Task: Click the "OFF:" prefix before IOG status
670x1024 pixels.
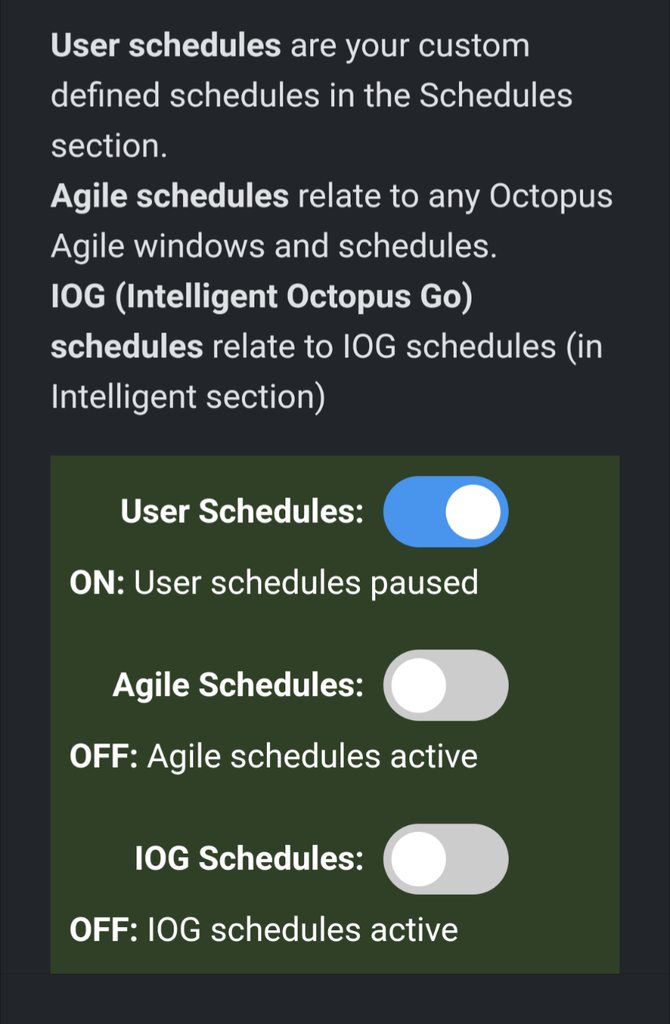Action: pyautogui.click(x=104, y=930)
